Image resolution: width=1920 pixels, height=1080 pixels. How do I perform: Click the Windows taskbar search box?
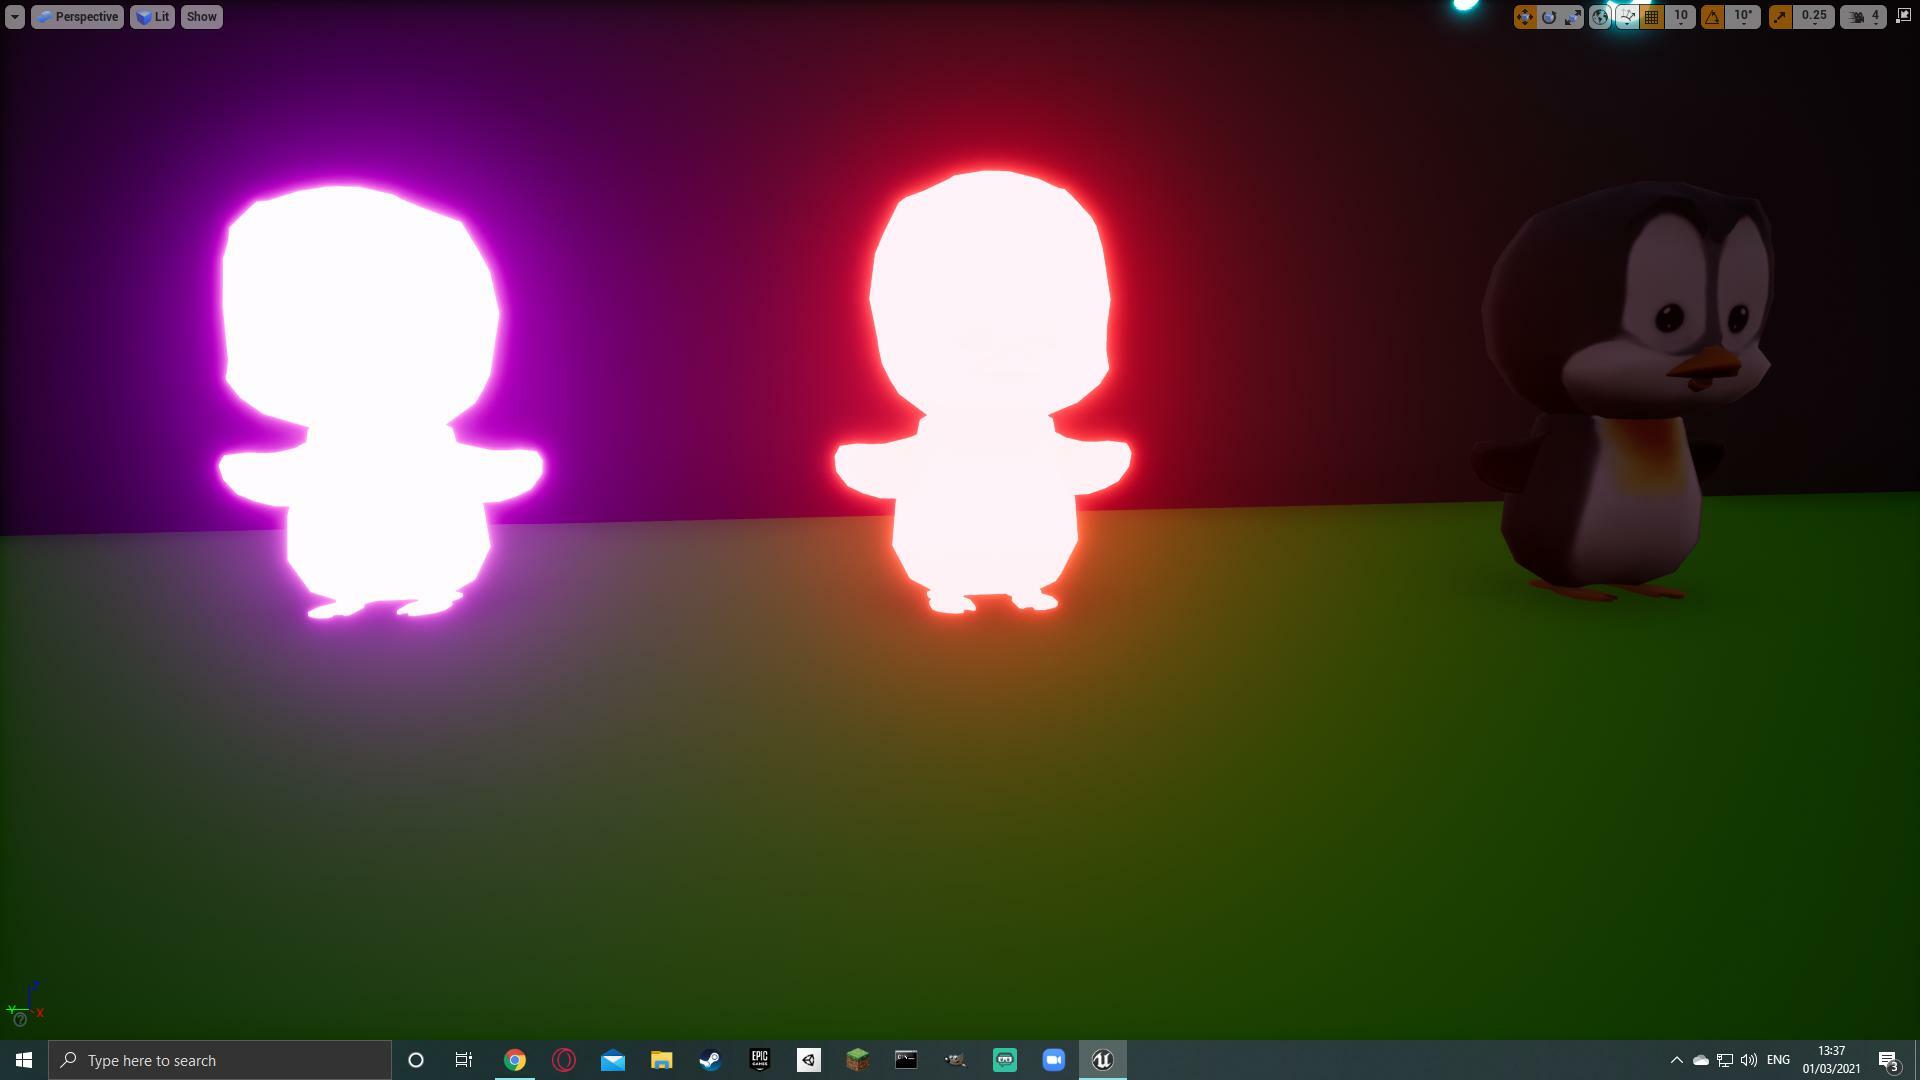220,1060
